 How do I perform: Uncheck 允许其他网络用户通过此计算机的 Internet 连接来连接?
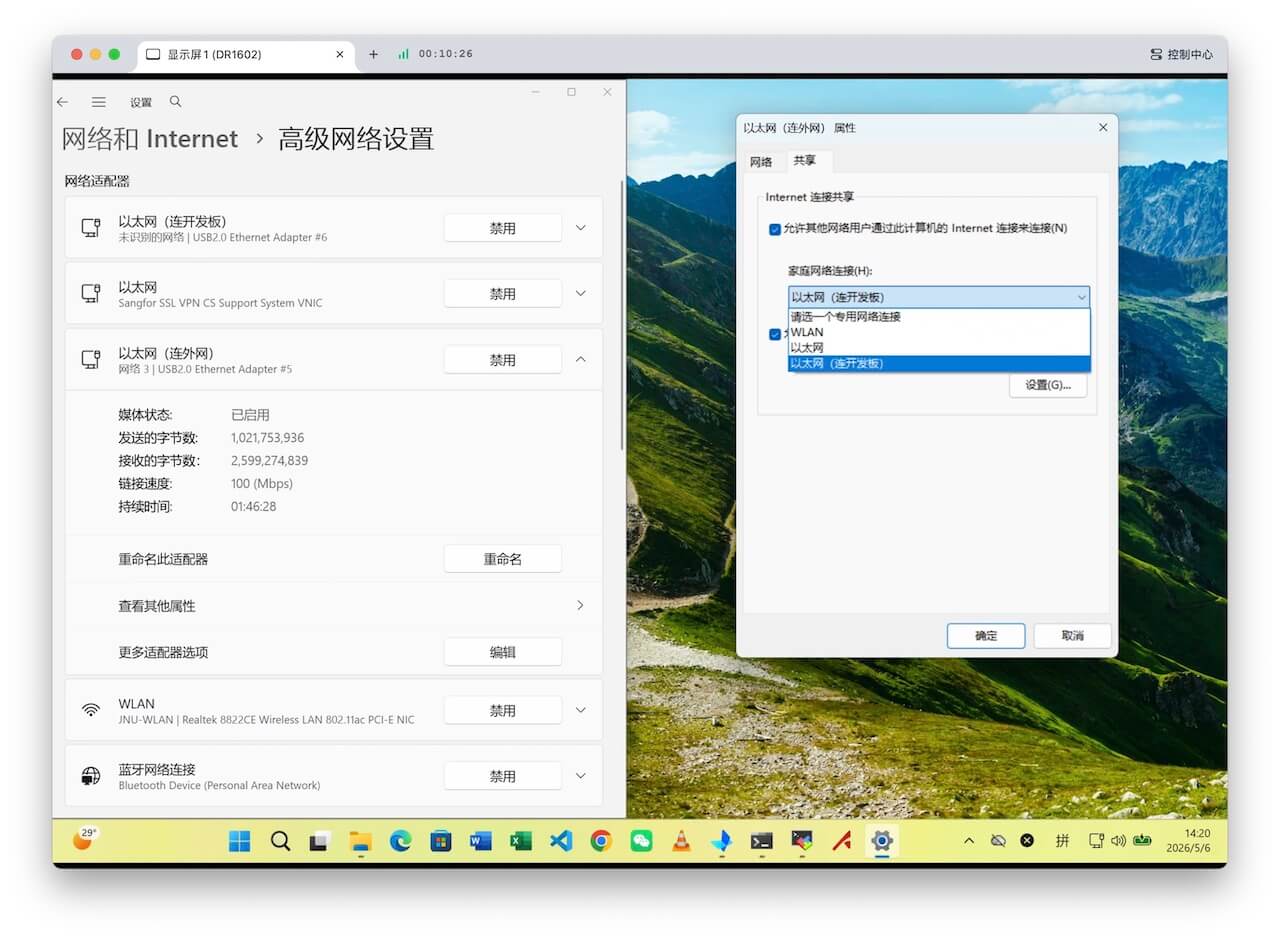(774, 229)
